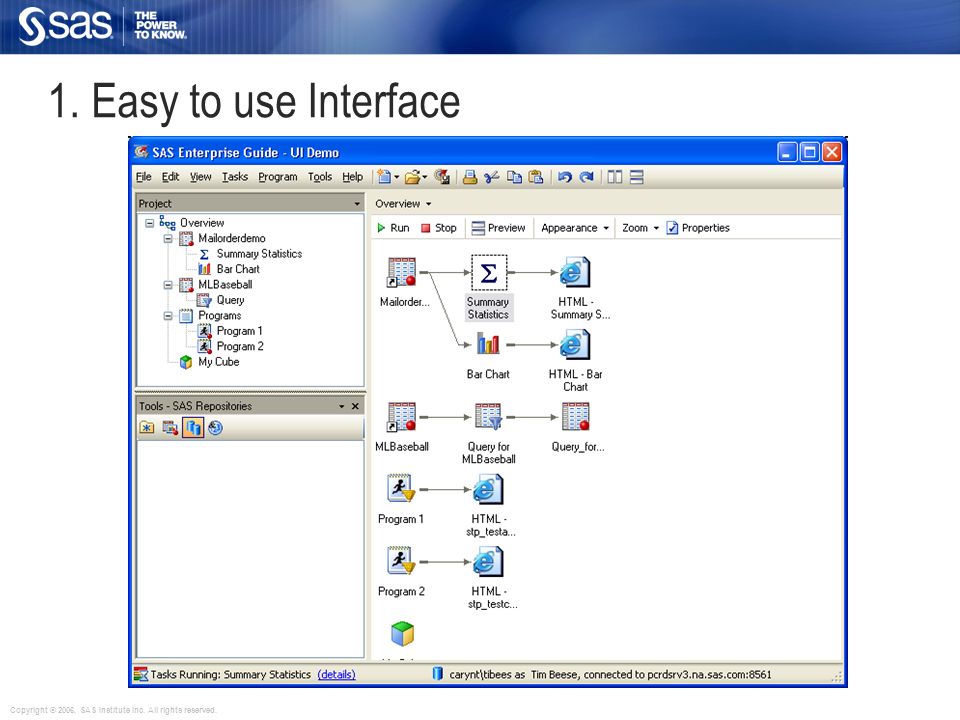Open the (details) link in status bar

click(336, 674)
